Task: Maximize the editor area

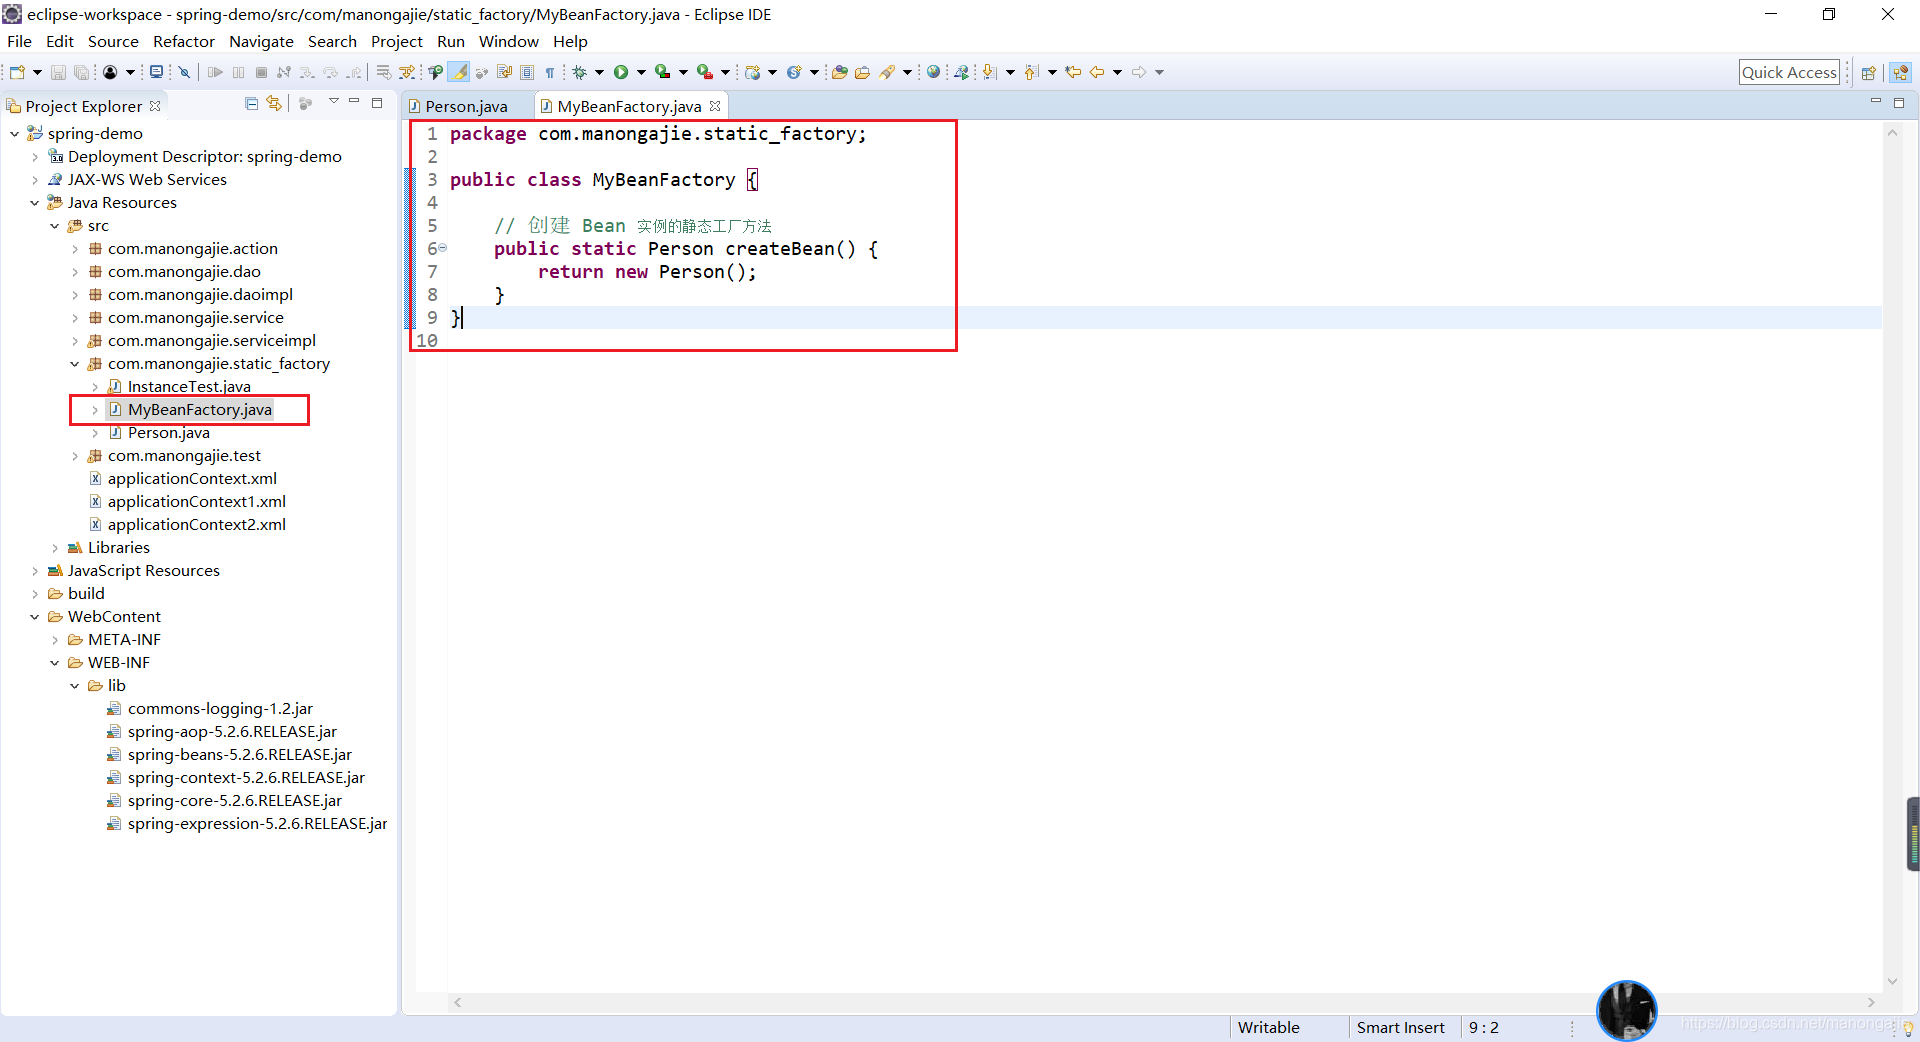Action: (1899, 103)
